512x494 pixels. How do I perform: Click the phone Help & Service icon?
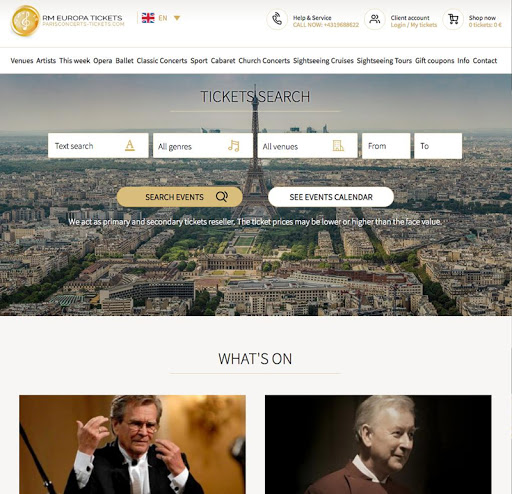[277, 19]
